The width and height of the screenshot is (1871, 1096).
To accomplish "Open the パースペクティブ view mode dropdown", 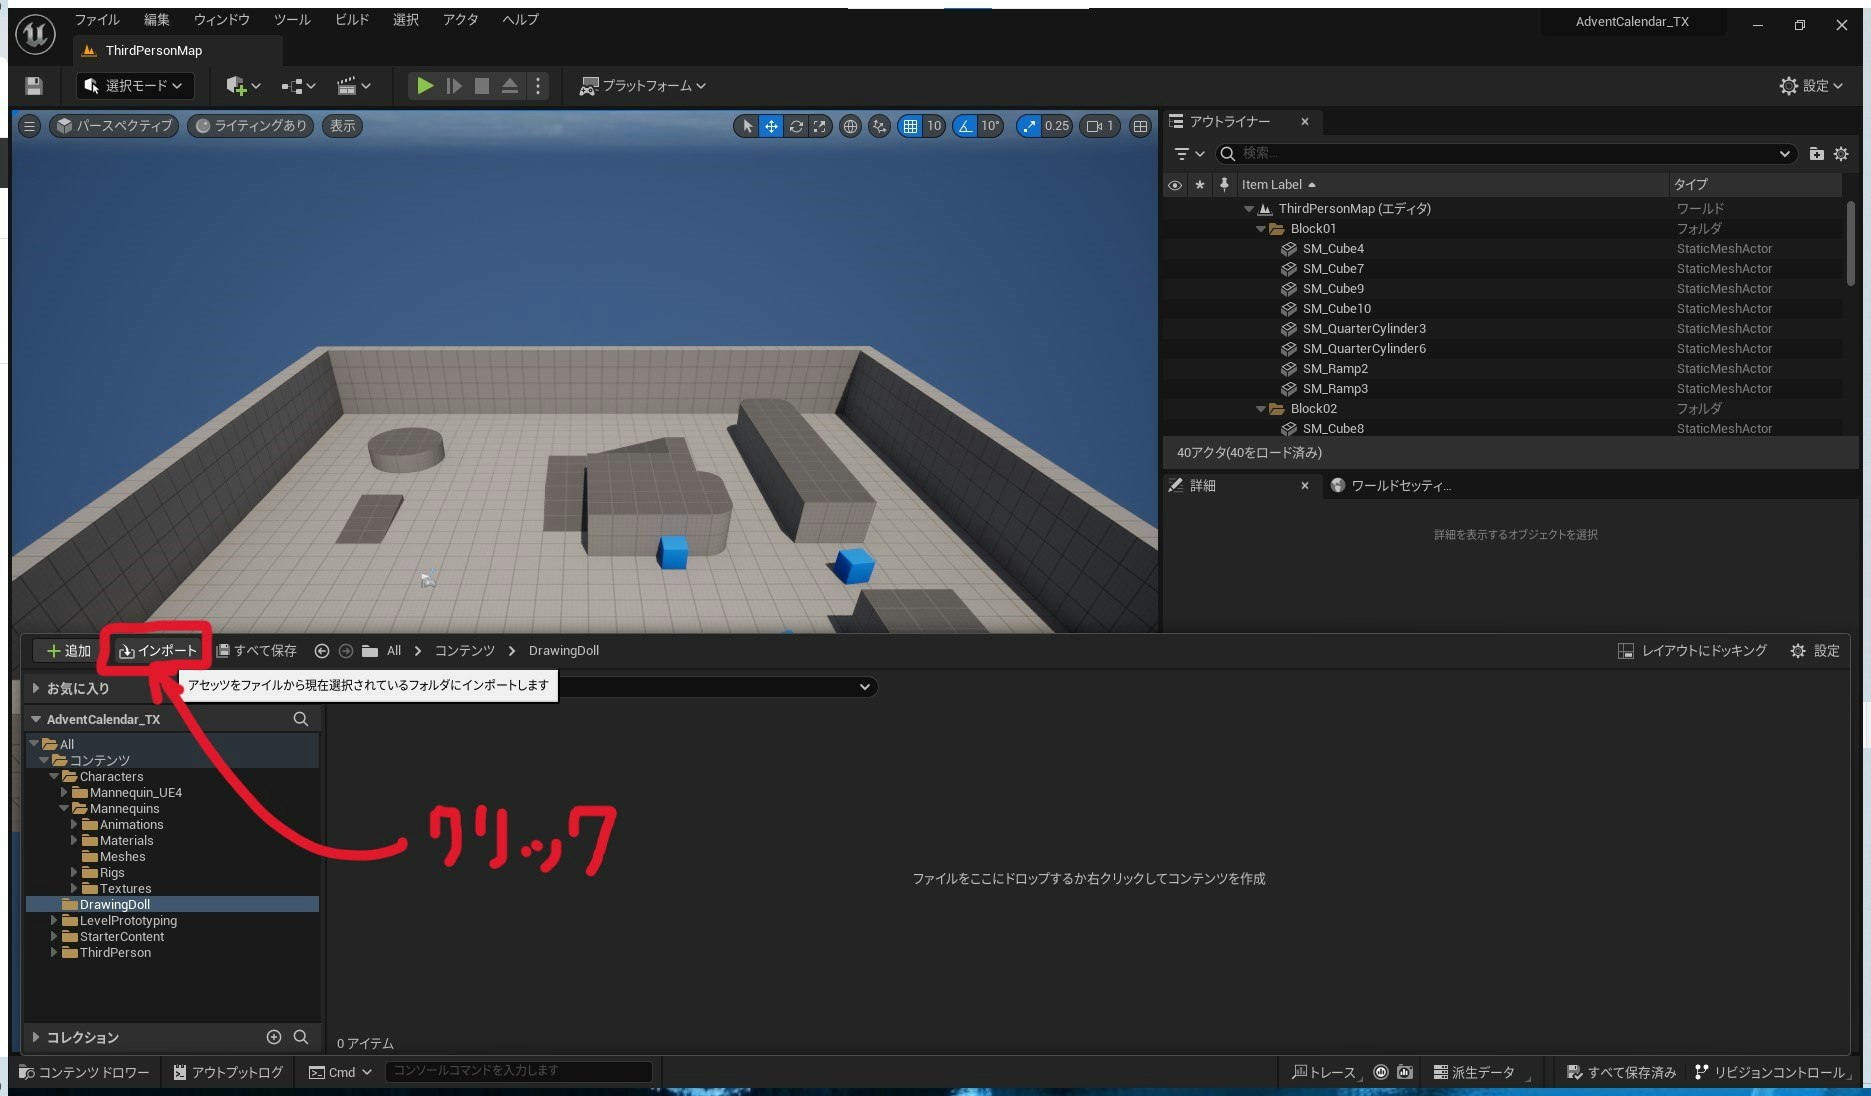I will pyautogui.click(x=114, y=126).
